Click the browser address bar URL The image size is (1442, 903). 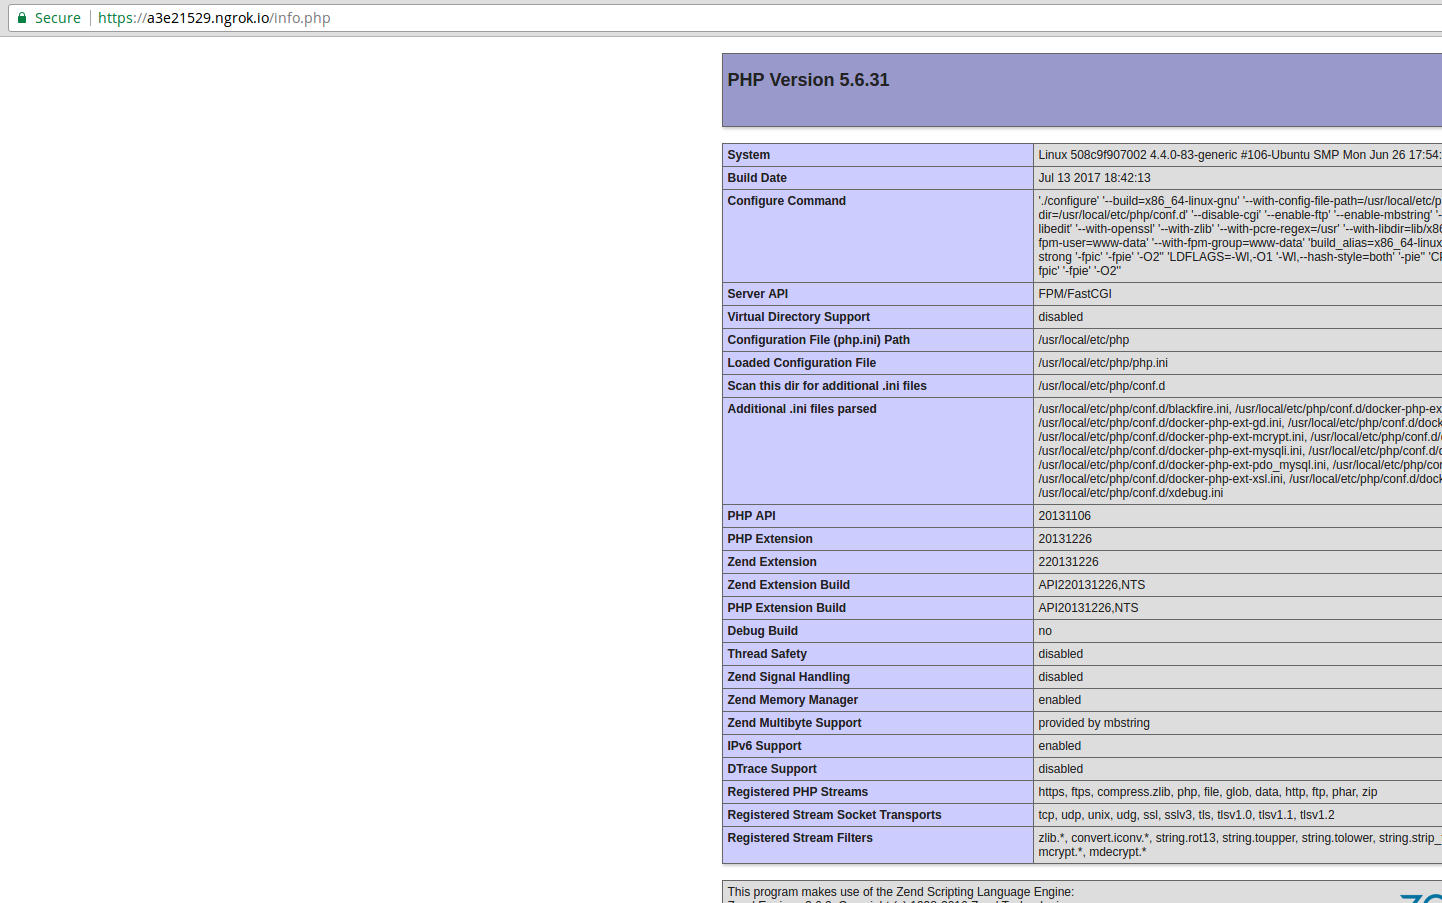[213, 17]
